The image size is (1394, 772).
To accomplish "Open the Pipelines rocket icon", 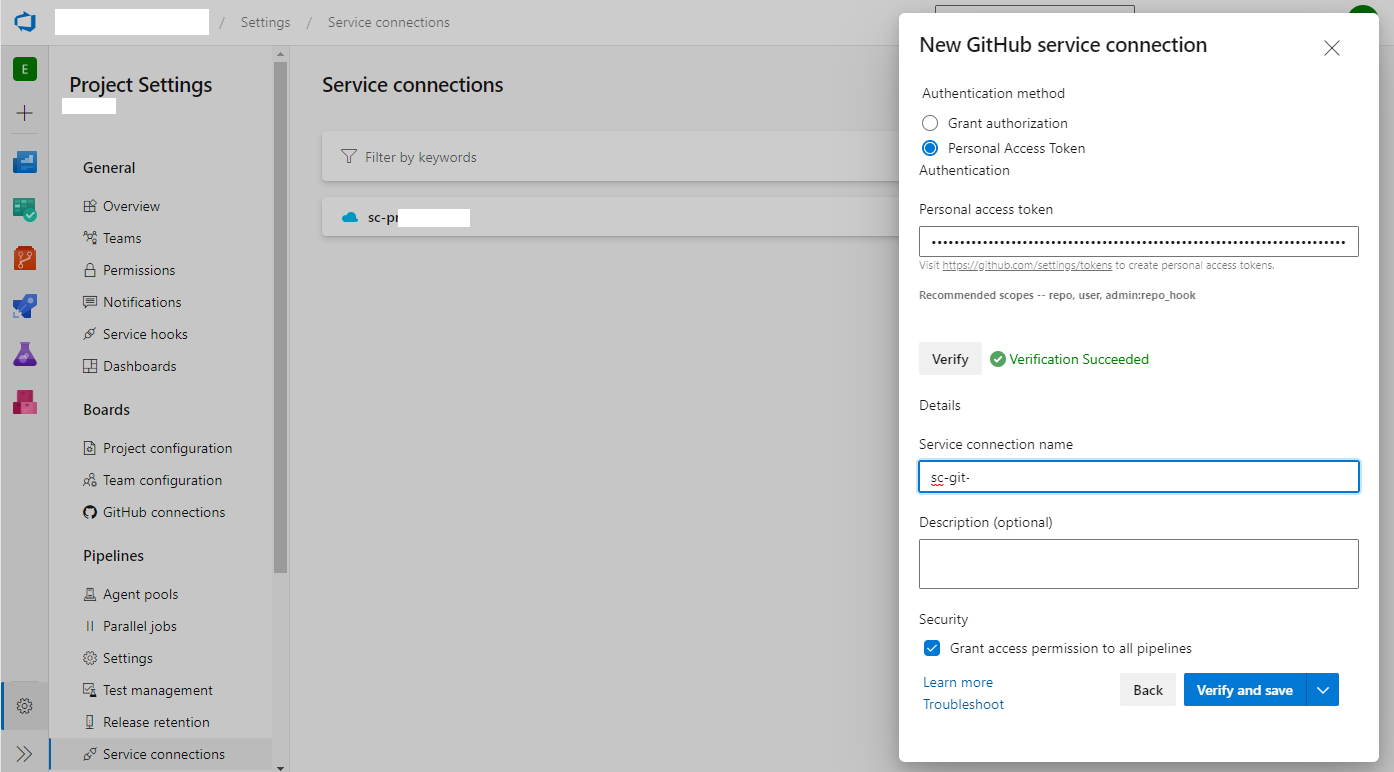I will (25, 305).
